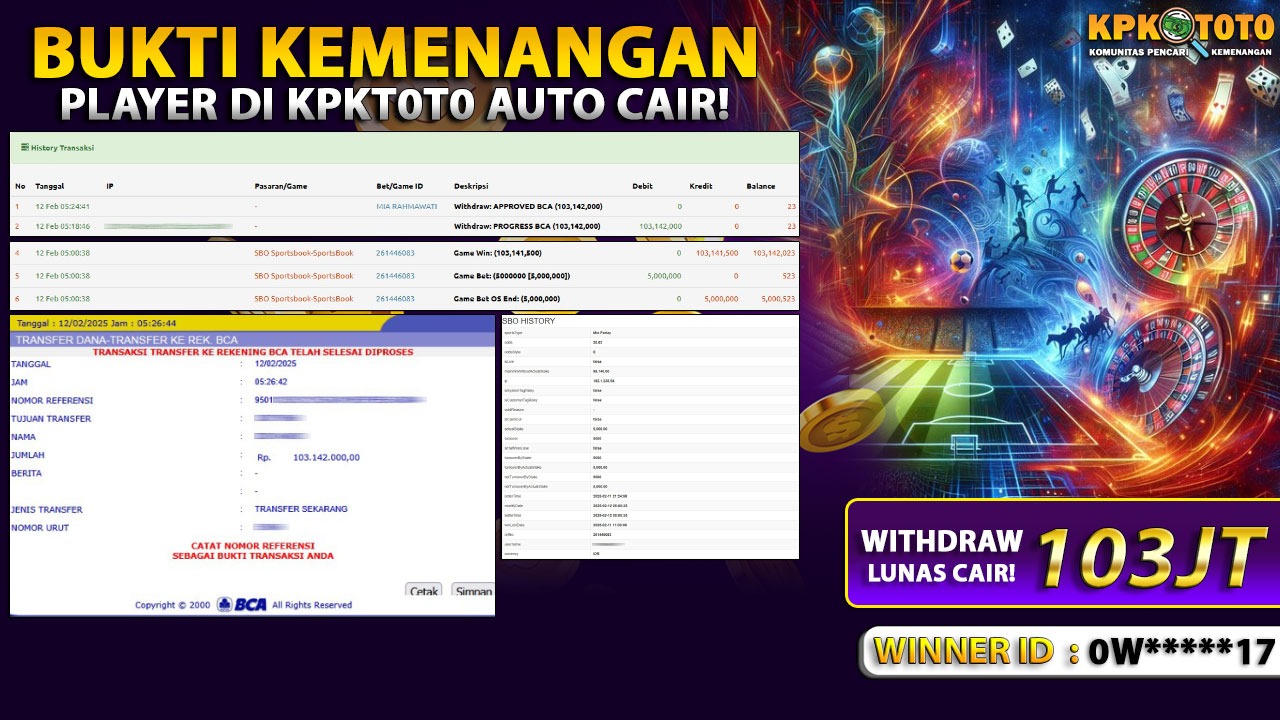The image size is (1280, 720).
Task: Click the Deskripsi column header
Action: [x=472, y=186]
